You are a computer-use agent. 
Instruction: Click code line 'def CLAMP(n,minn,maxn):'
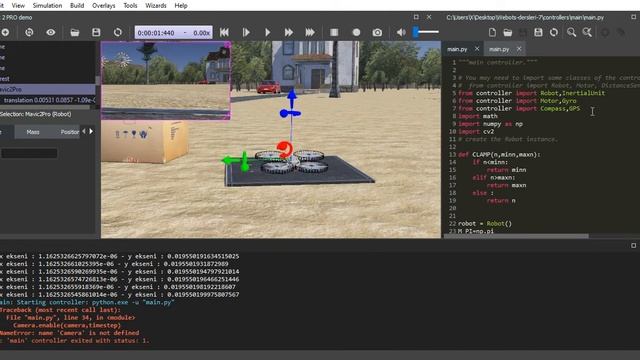point(499,155)
